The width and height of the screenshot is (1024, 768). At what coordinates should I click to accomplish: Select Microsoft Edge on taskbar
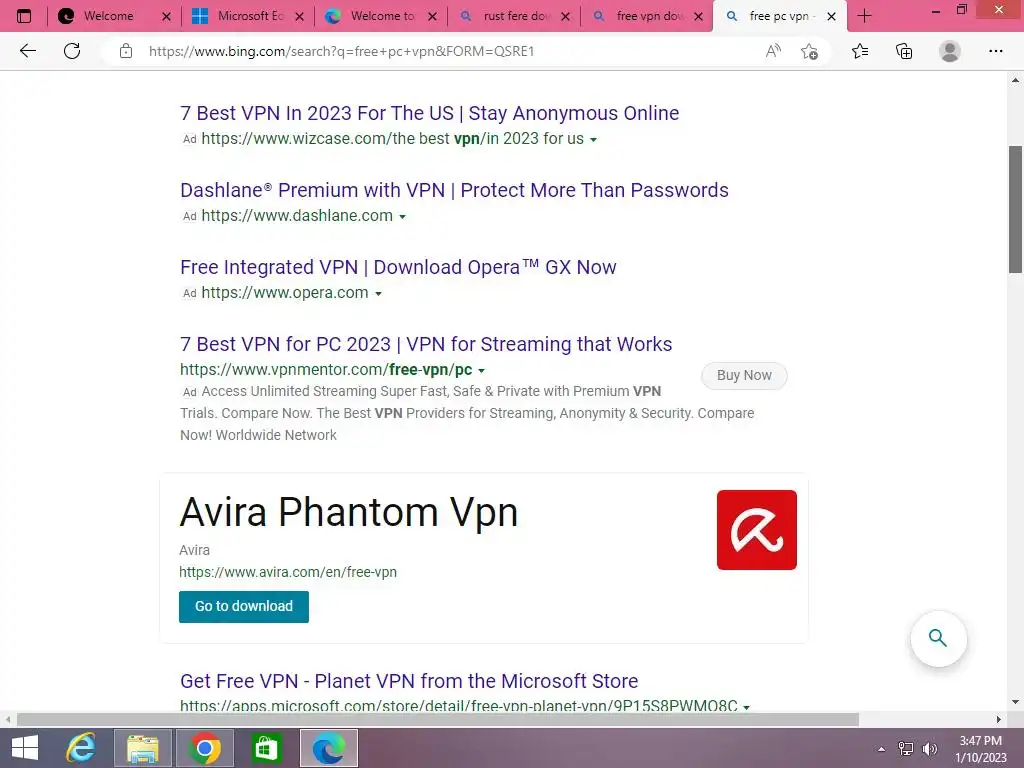tap(328, 748)
